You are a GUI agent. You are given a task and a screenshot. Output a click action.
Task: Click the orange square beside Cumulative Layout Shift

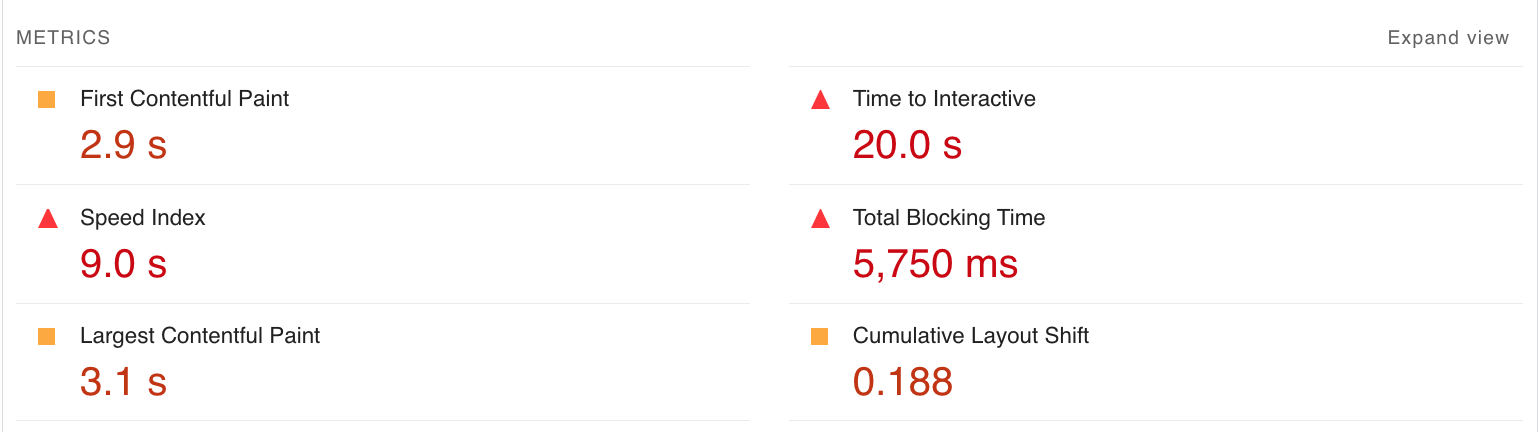click(x=819, y=337)
